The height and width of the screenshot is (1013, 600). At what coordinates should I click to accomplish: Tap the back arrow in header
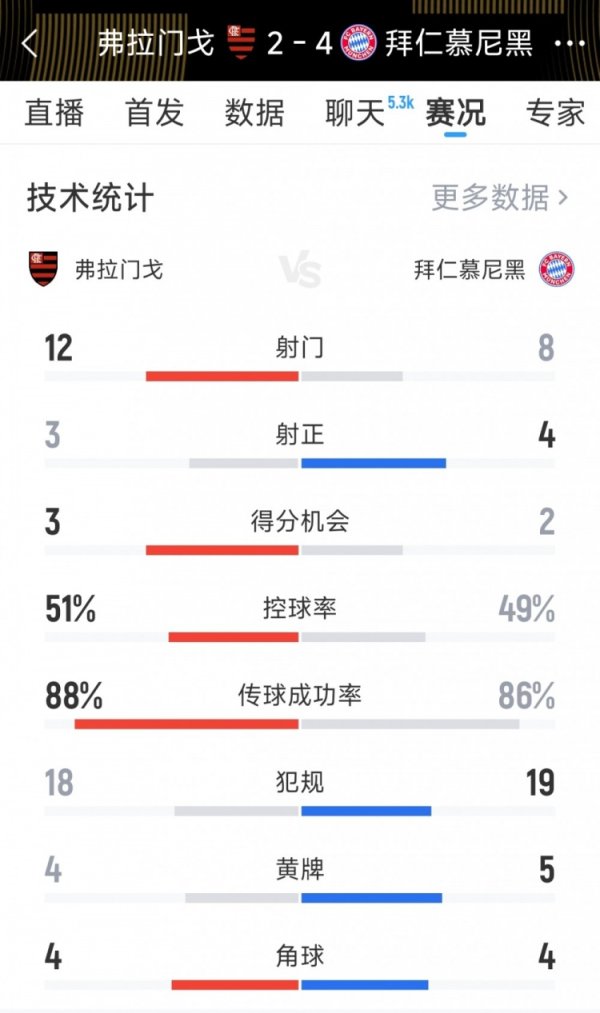(30, 44)
